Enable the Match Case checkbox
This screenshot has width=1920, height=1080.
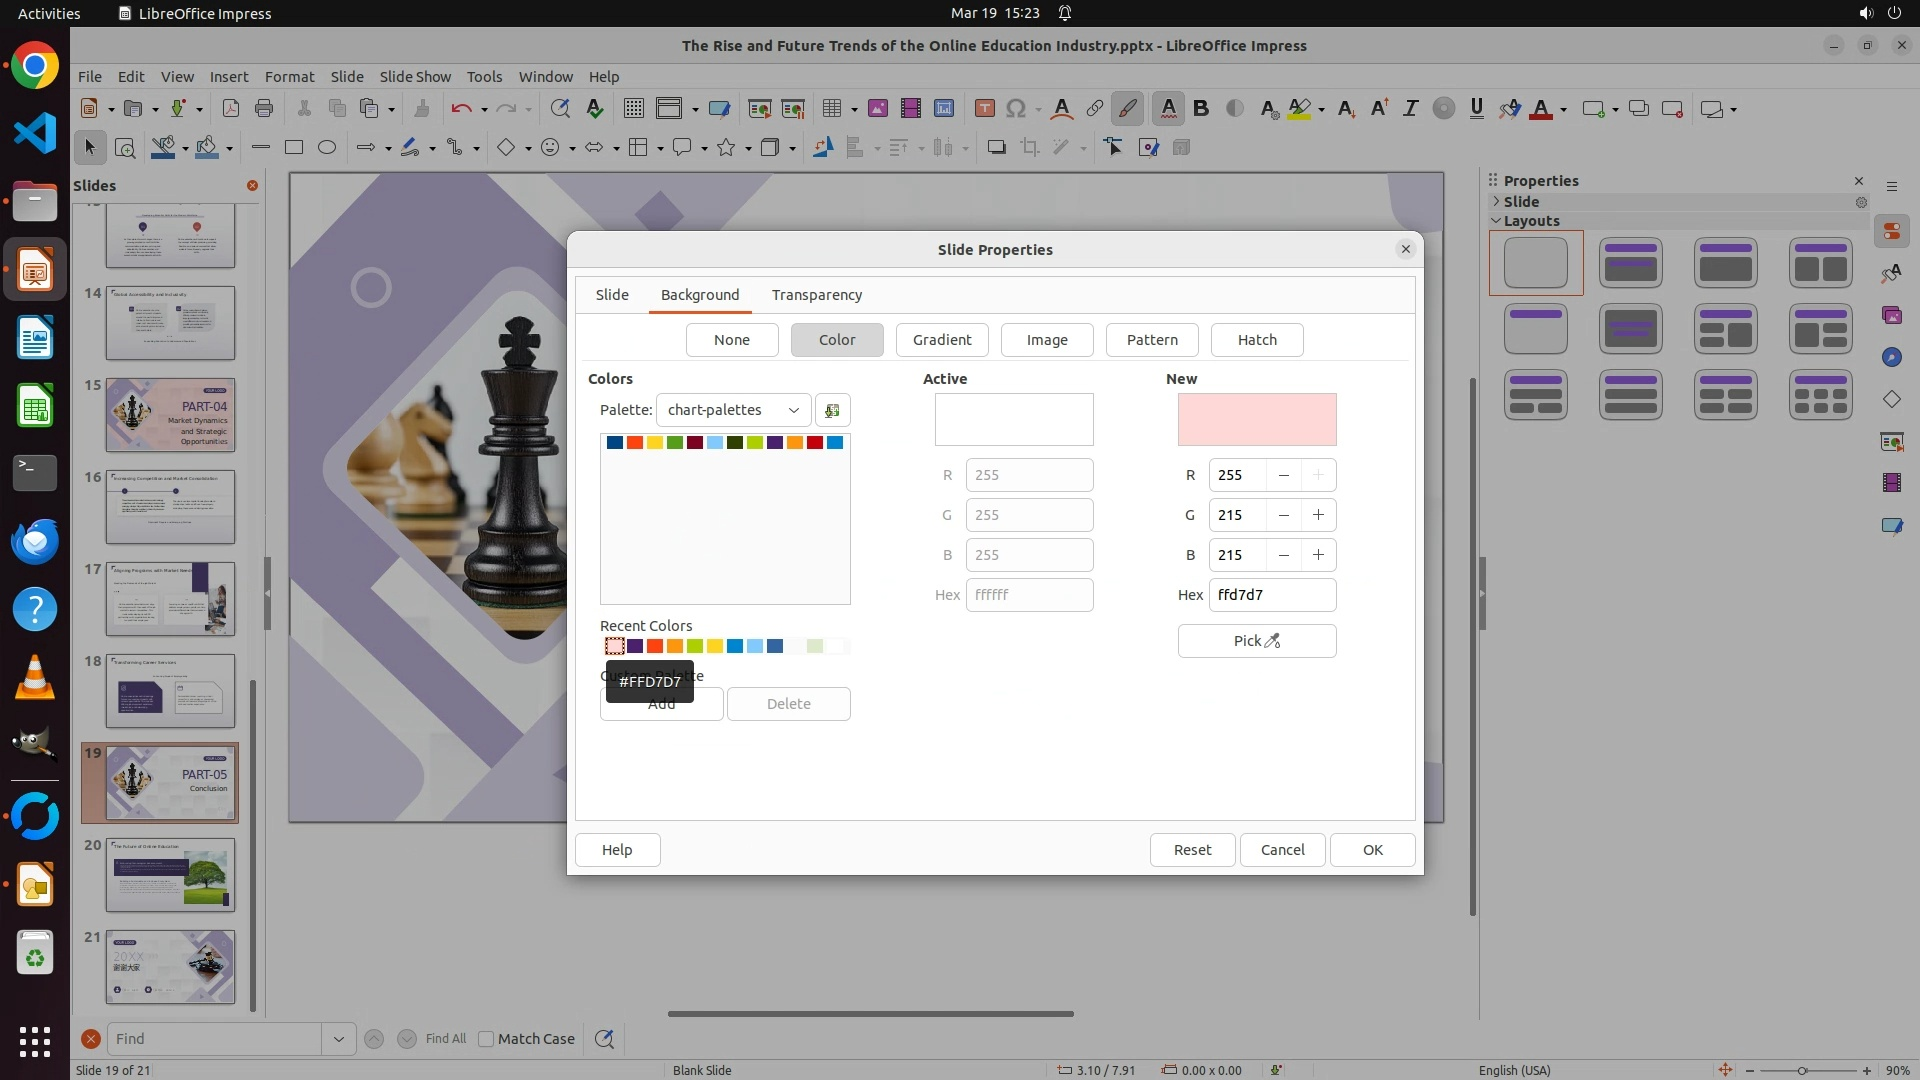pos(487,1039)
